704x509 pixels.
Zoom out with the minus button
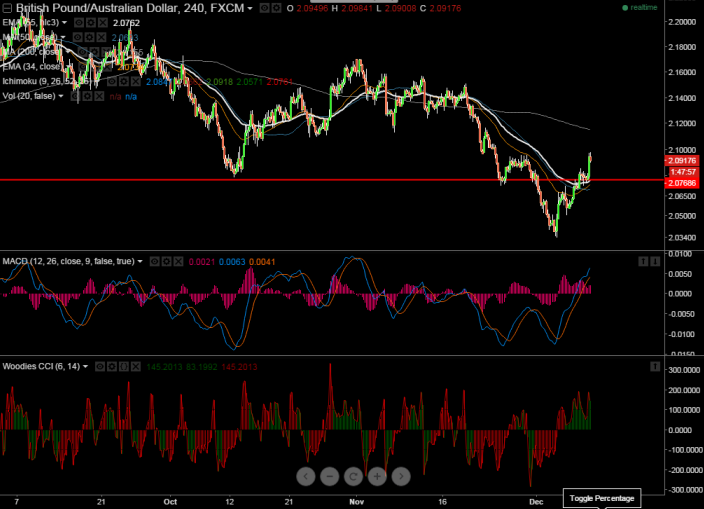tap(330, 476)
